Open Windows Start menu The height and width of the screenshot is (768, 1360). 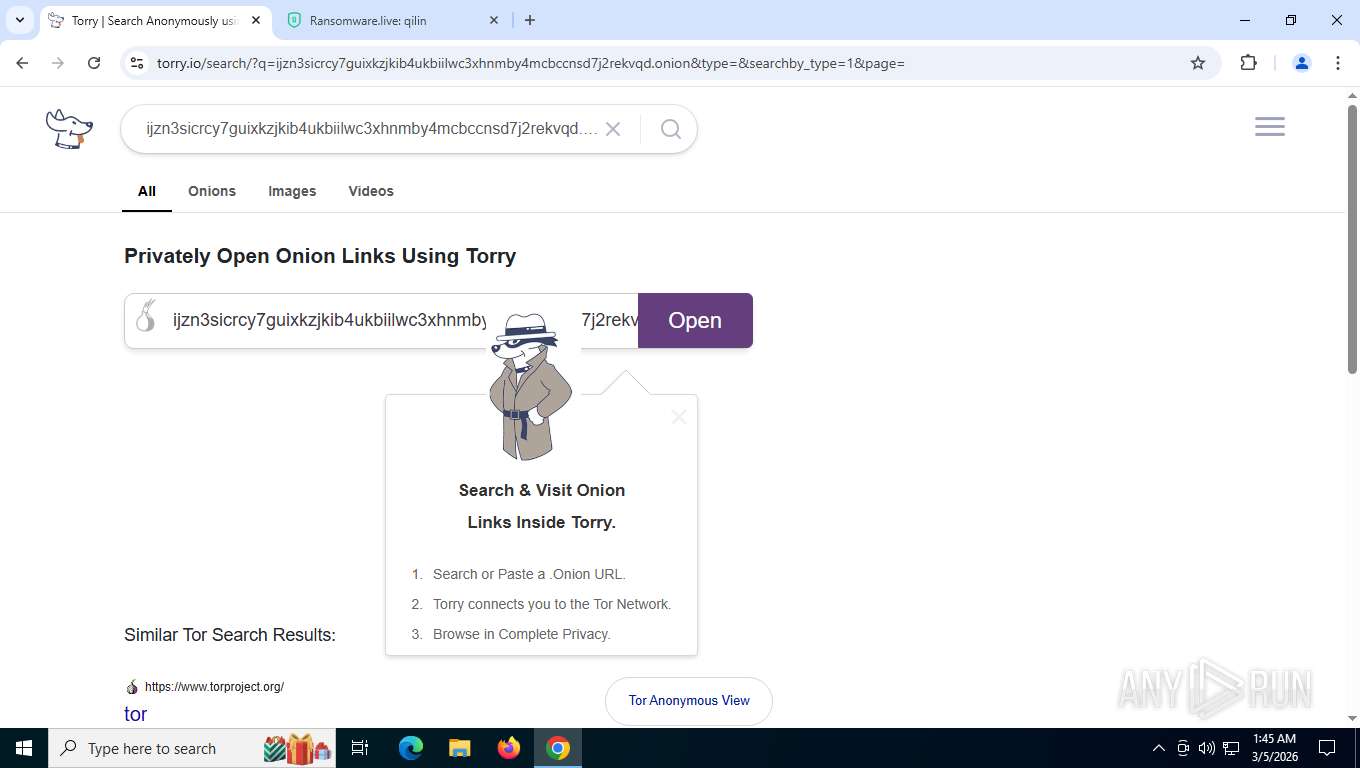23,748
